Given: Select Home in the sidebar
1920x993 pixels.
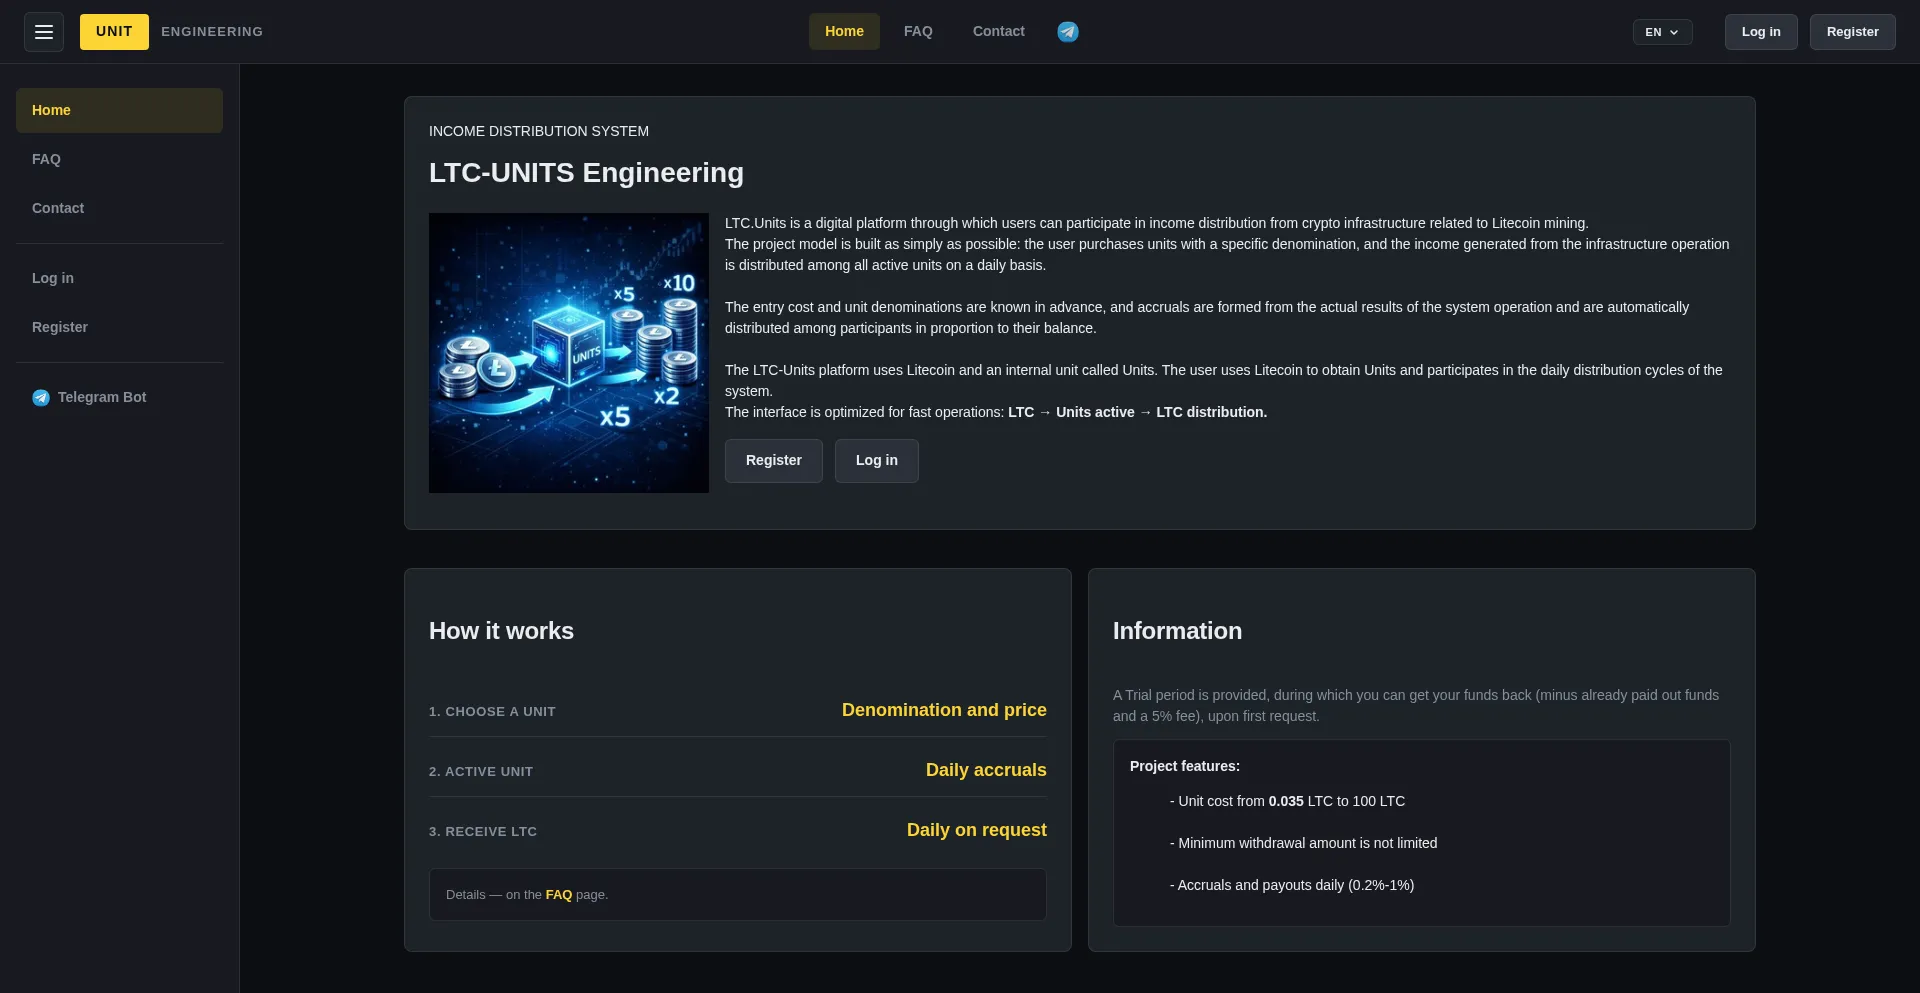Looking at the screenshot, I should (x=119, y=110).
